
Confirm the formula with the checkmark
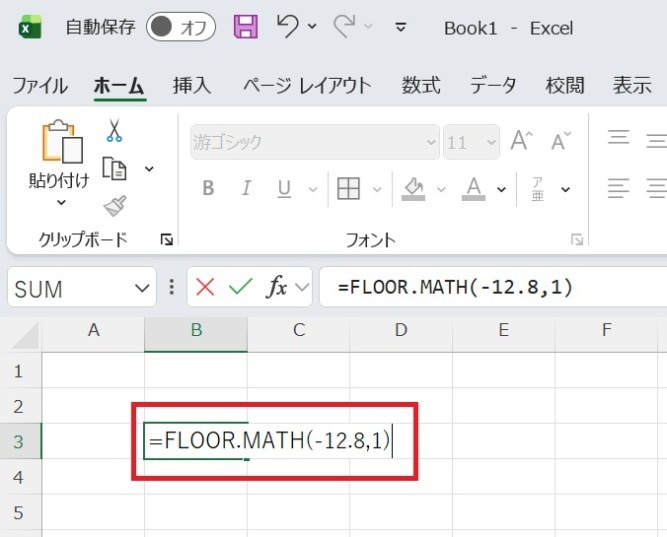coord(241,287)
